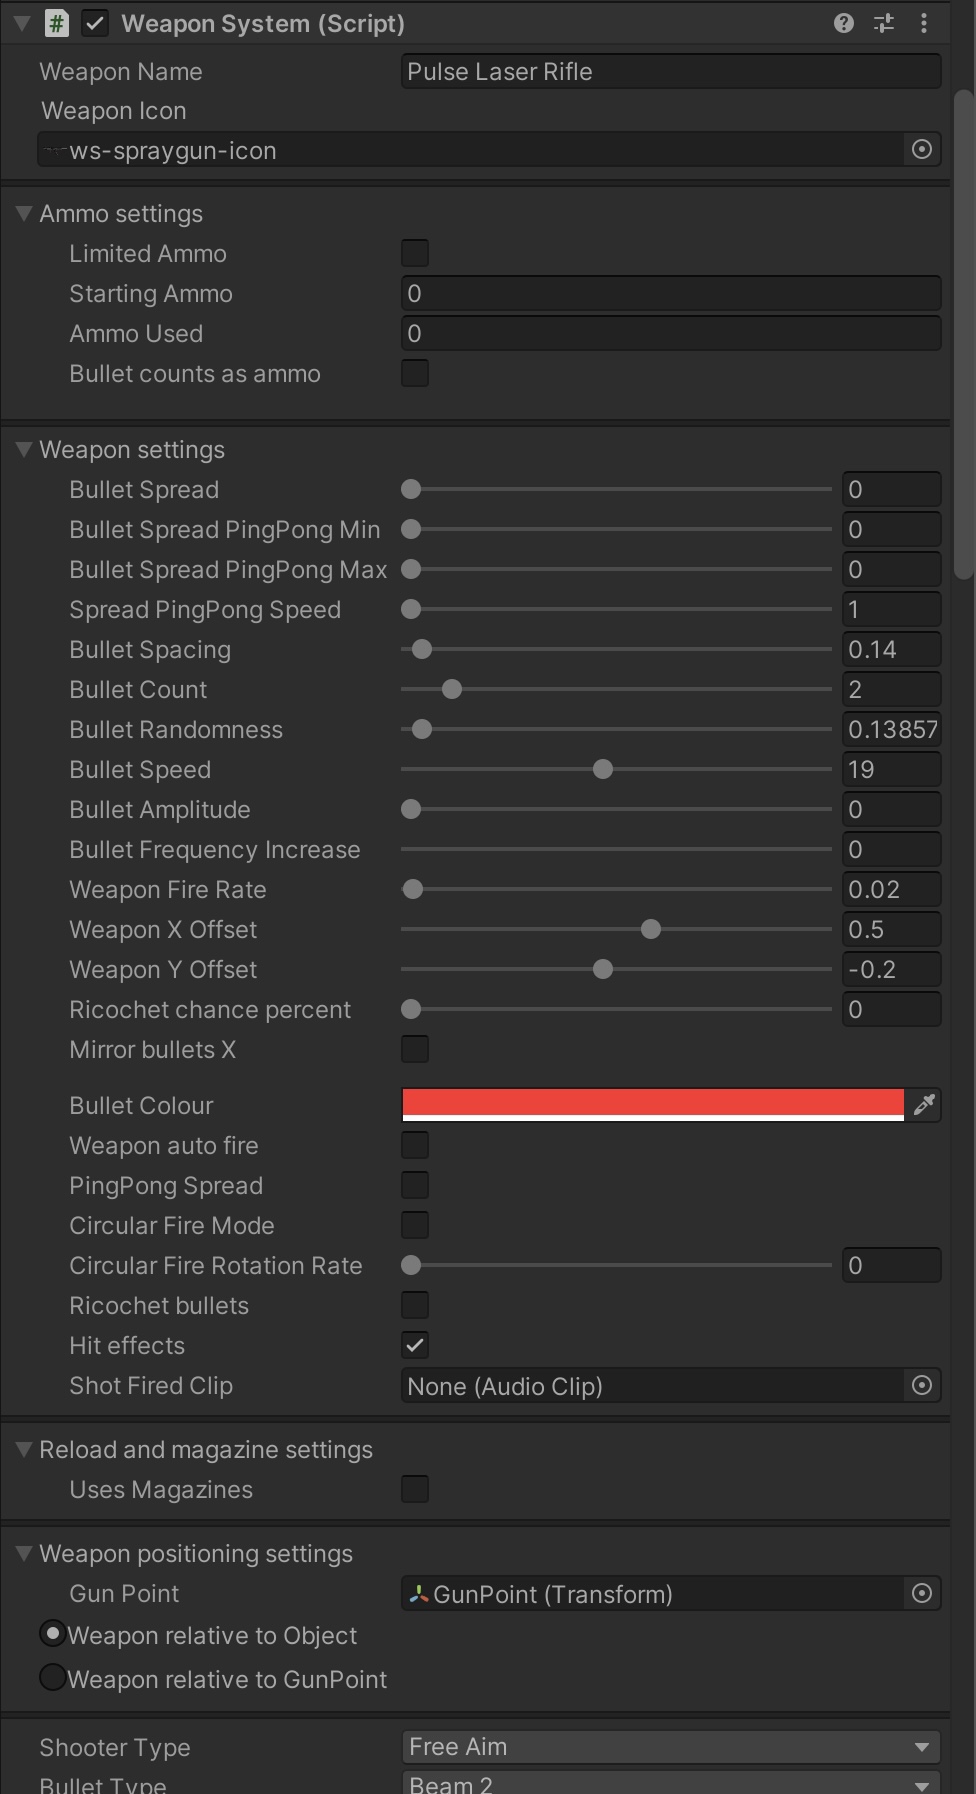Viewport: 976px width, 1794px height.
Task: Collapse the Ammo settings section
Action: click(x=24, y=214)
